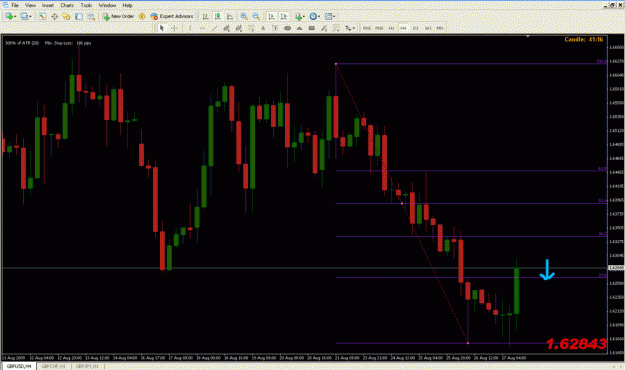Open the Tools menu

(86, 5)
